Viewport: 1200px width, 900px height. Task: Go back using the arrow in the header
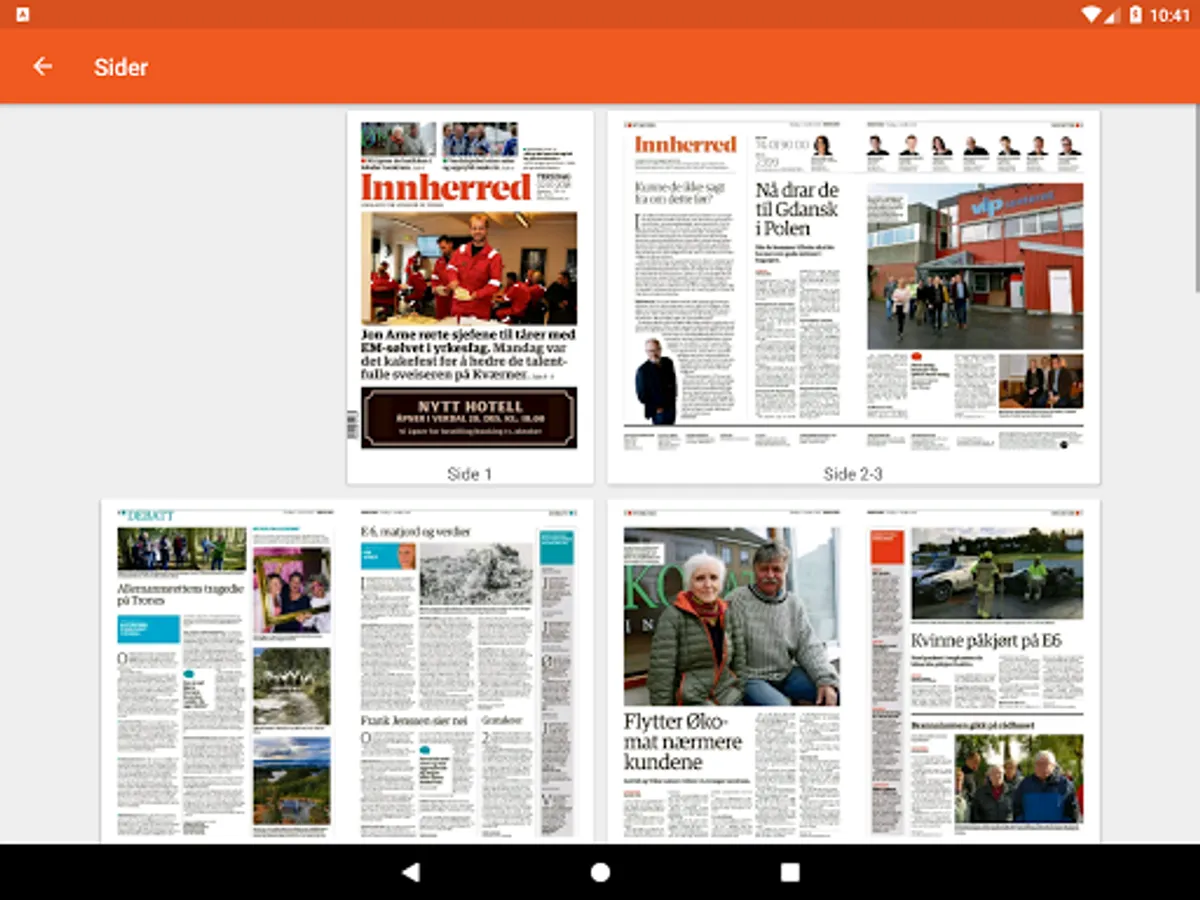(x=42, y=67)
